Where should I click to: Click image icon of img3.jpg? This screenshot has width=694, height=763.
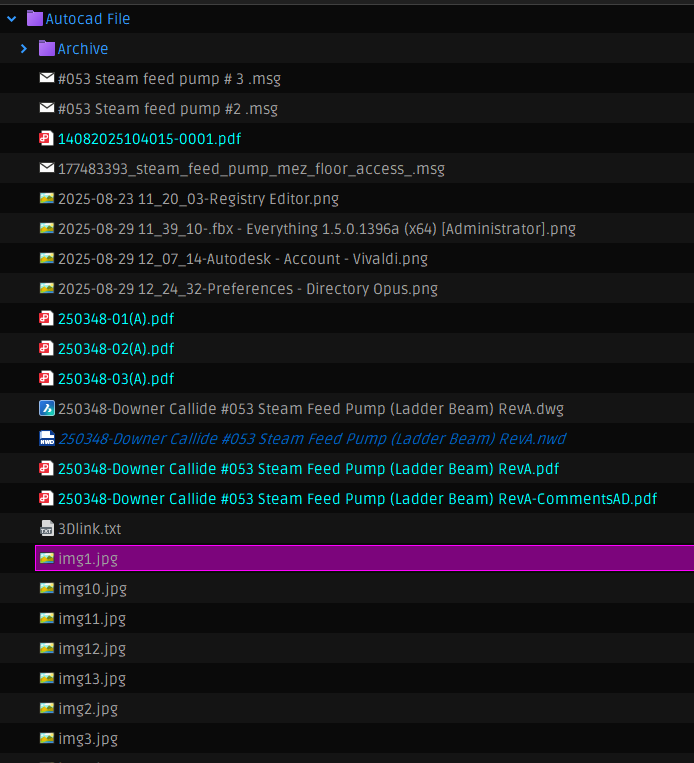click(x=47, y=738)
